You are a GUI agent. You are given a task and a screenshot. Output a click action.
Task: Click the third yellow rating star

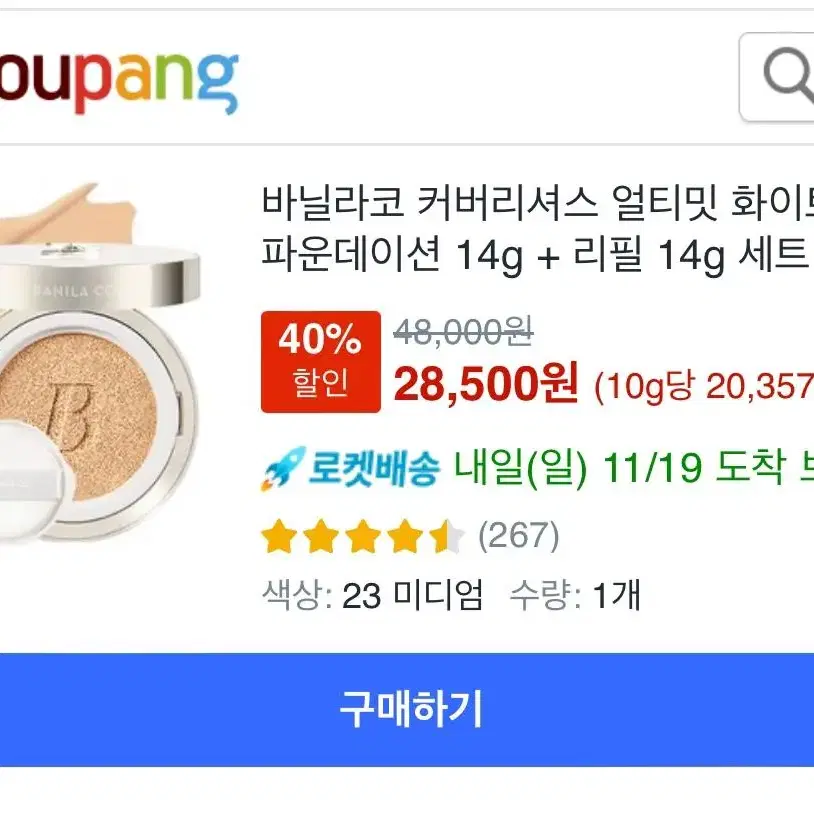coord(363,536)
